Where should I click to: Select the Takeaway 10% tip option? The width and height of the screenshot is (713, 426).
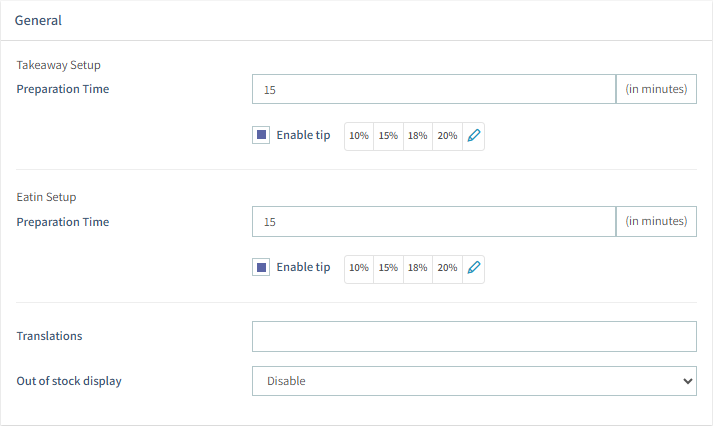coord(359,136)
